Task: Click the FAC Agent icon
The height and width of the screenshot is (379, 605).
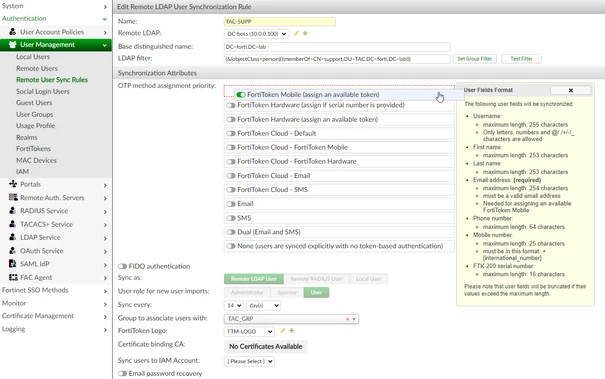Action: [x=13, y=277]
